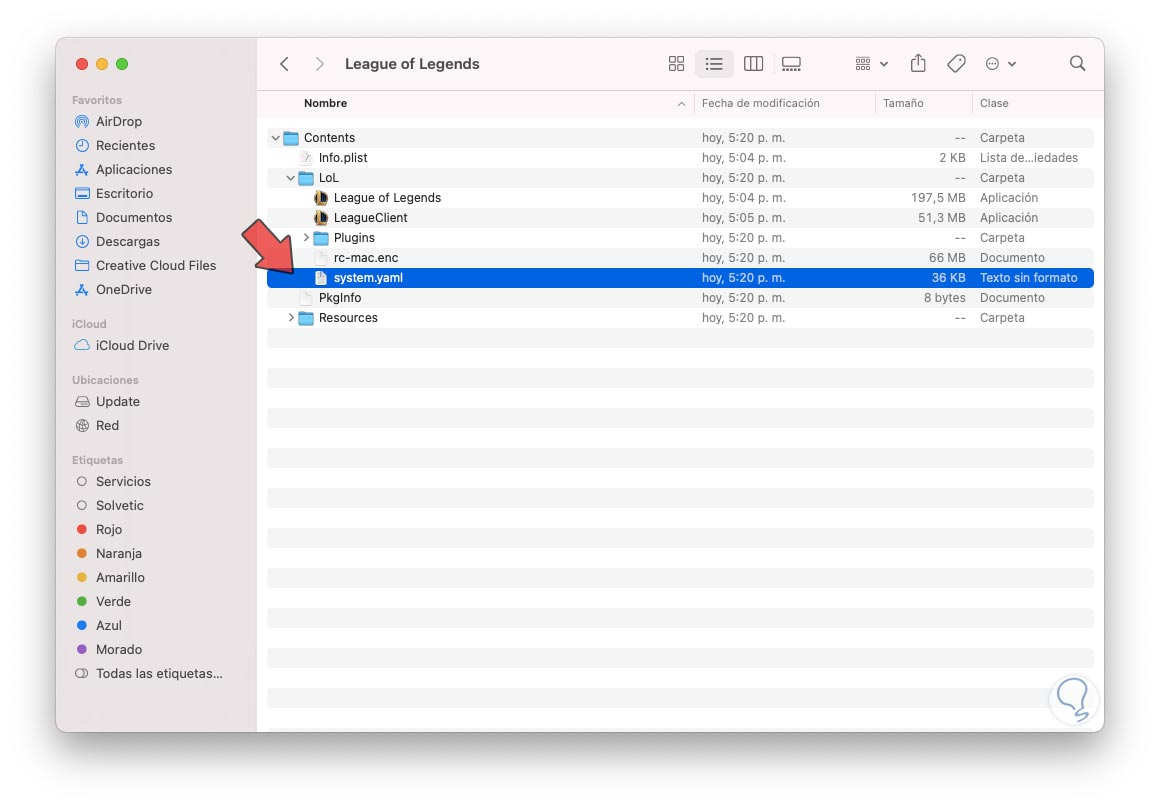Sort by the Nombre column header
Screen dimensions: 1160x806
(x=326, y=104)
